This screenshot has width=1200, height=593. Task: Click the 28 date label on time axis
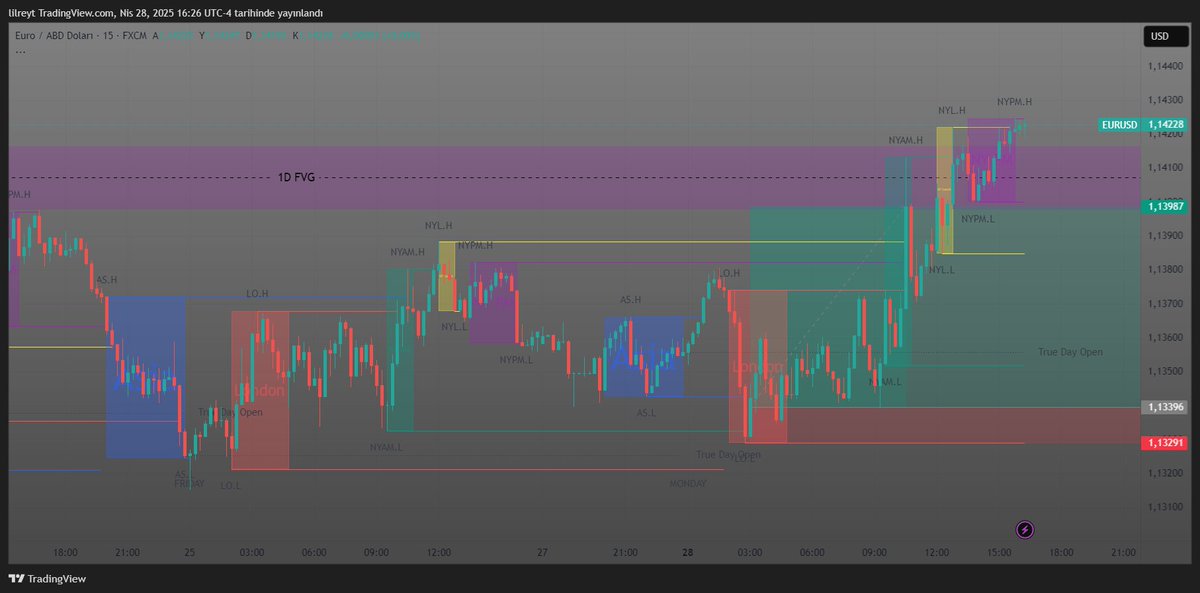click(x=688, y=552)
